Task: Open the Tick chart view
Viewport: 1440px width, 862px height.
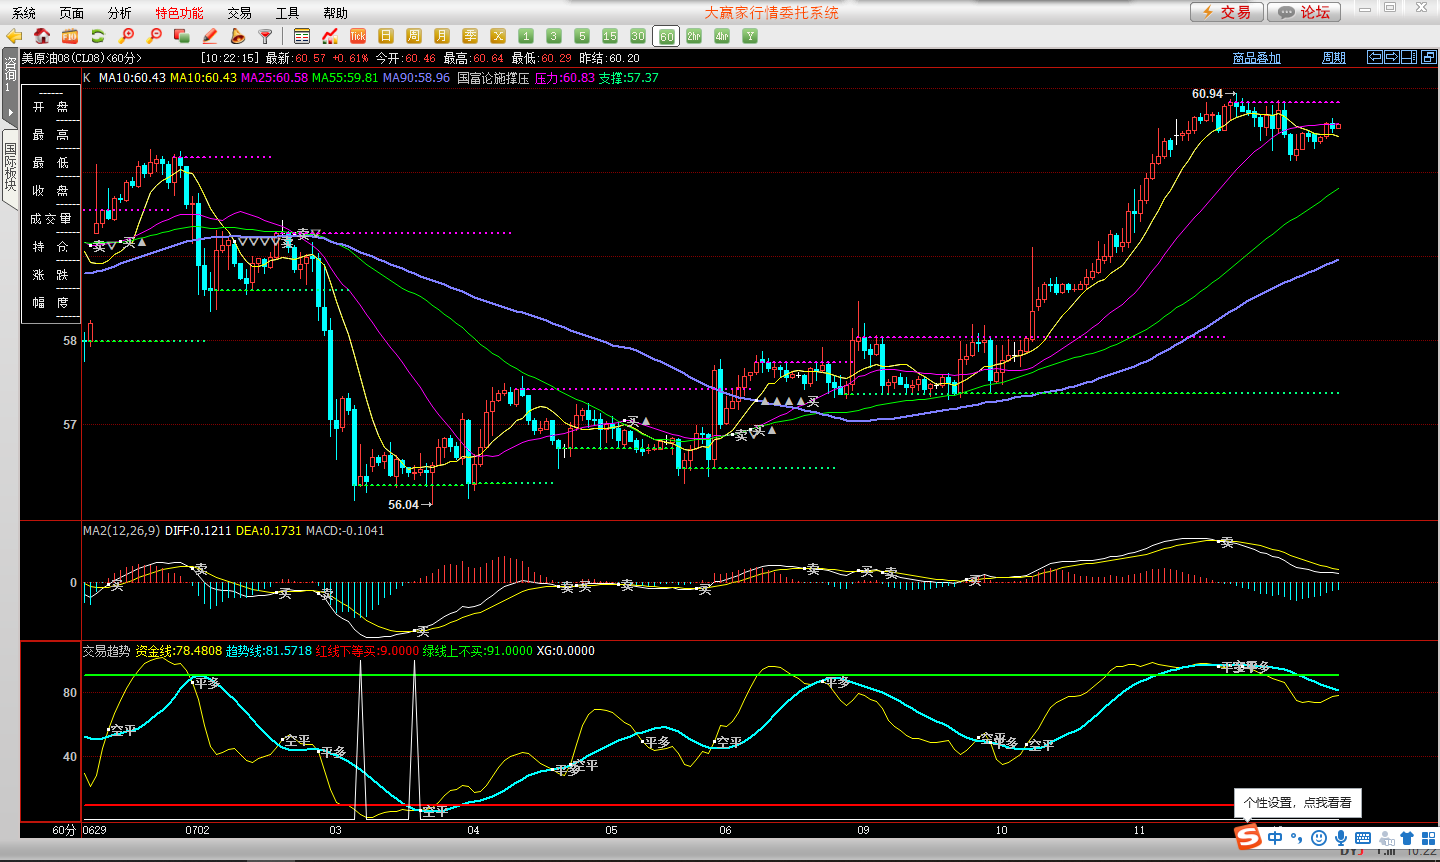Action: tap(358, 36)
